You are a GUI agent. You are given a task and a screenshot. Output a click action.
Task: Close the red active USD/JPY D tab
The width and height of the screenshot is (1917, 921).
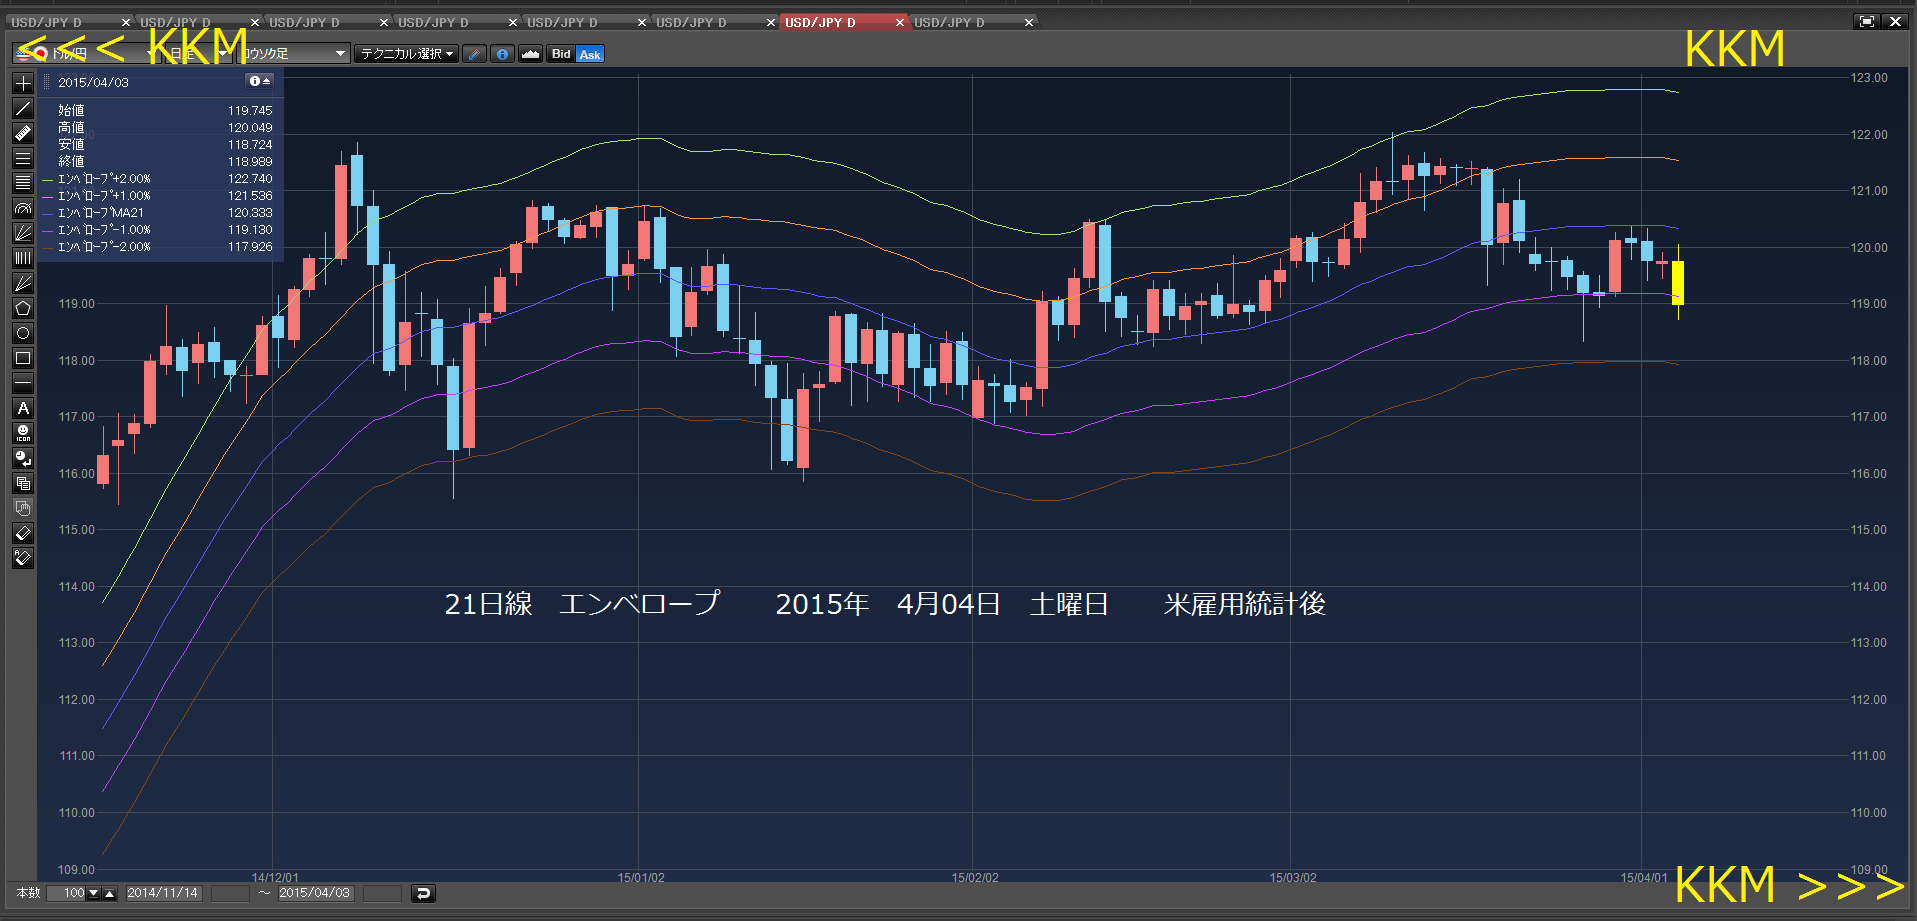(900, 22)
